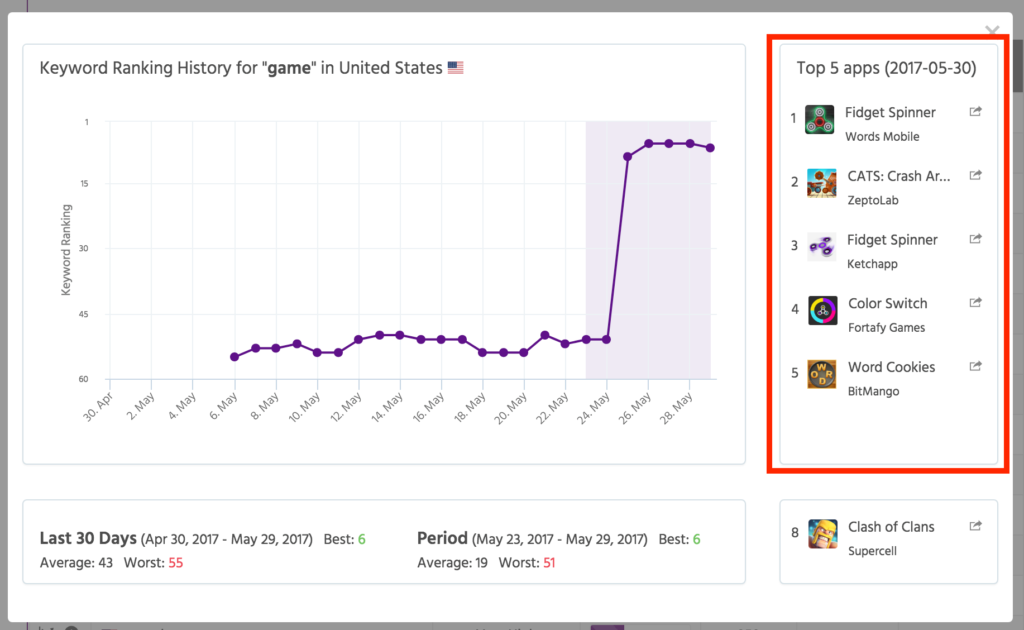This screenshot has height=630, width=1024.
Task: Click the 28. May axis label
Action: coord(676,409)
